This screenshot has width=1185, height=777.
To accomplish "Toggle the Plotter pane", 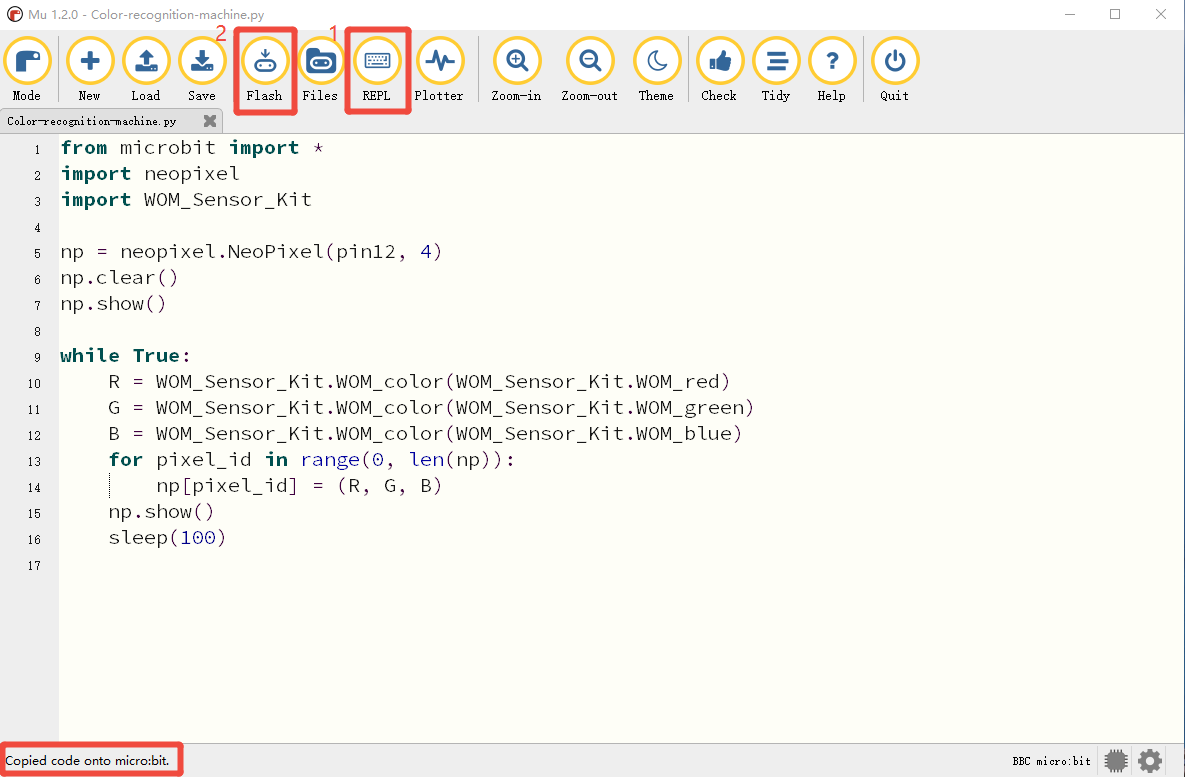I will point(439,70).
